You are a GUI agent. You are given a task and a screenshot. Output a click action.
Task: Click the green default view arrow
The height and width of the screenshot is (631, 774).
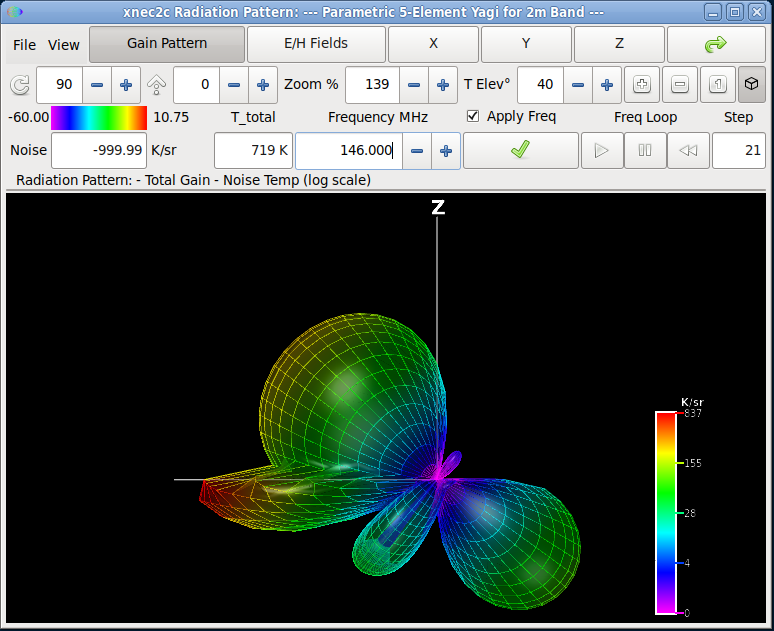coord(716,44)
